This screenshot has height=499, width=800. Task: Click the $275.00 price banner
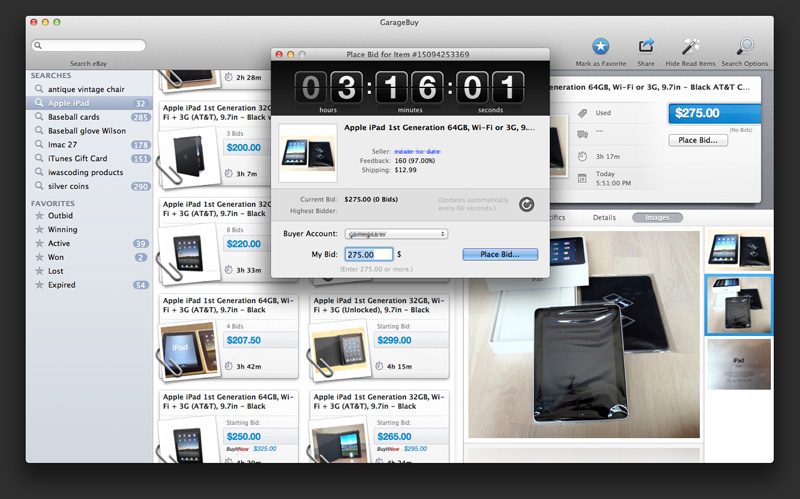pyautogui.click(x=714, y=113)
